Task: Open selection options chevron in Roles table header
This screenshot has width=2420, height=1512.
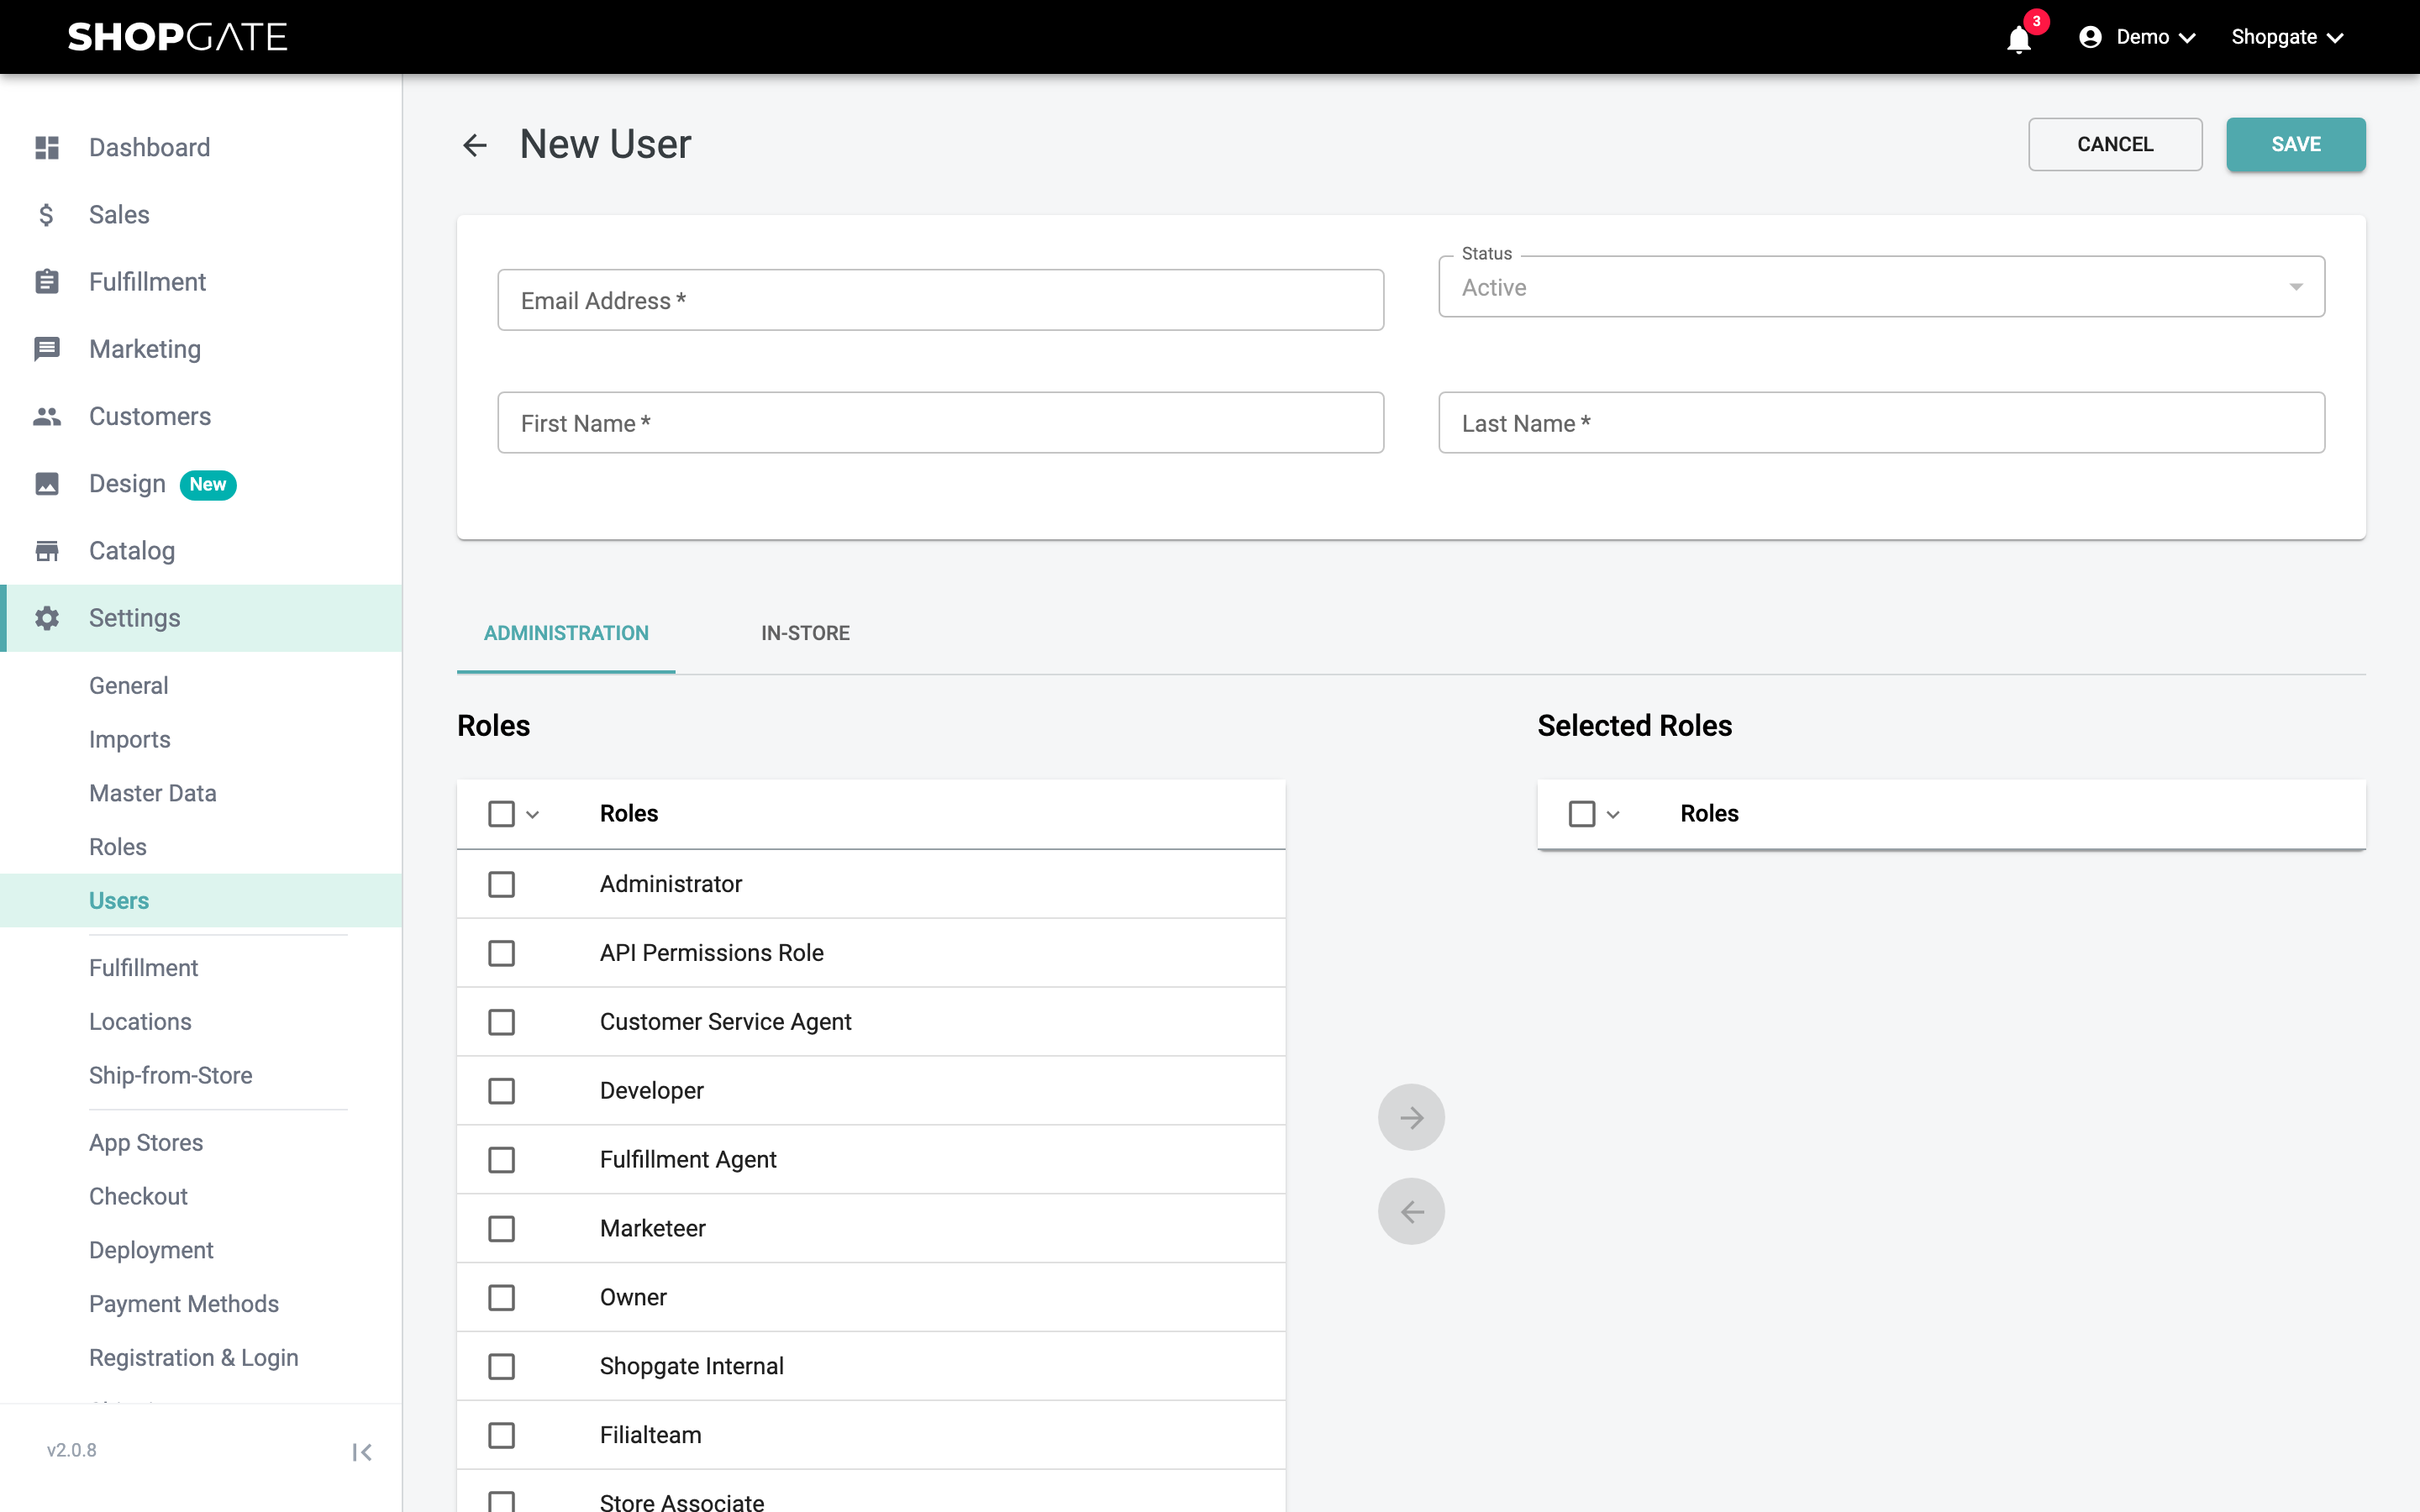Action: pyautogui.click(x=533, y=815)
